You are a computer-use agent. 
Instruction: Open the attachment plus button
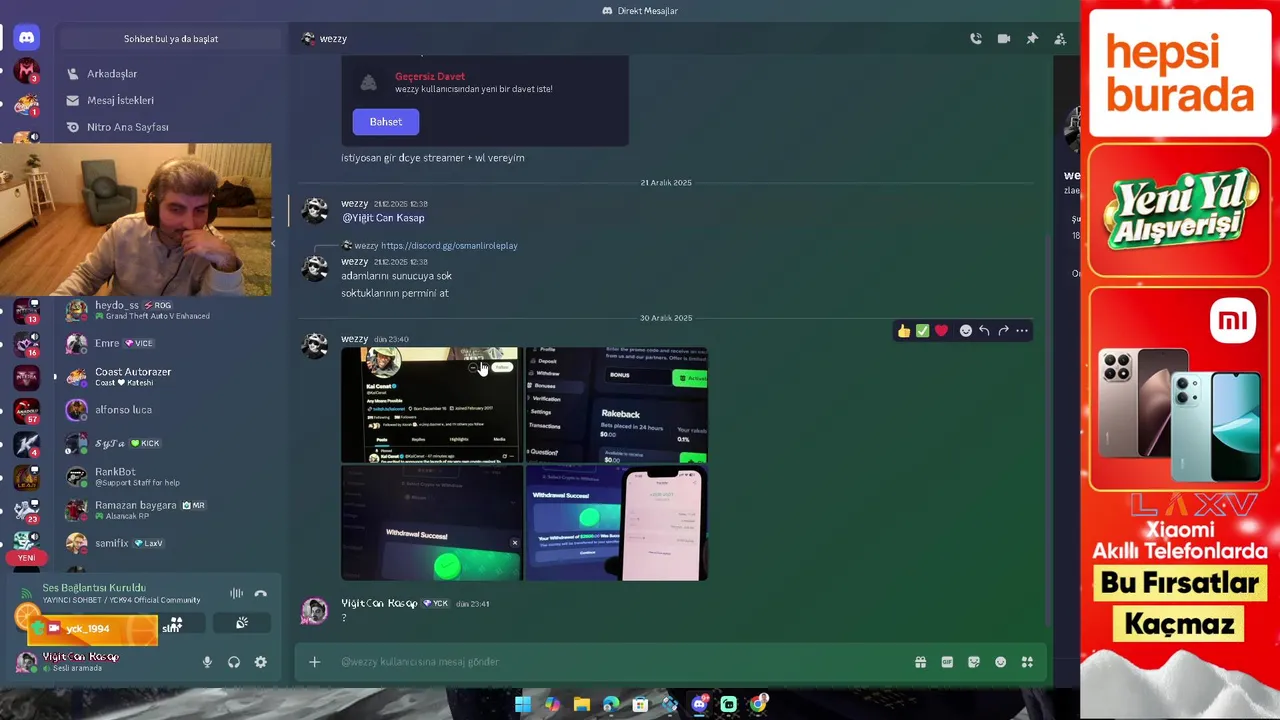point(314,662)
